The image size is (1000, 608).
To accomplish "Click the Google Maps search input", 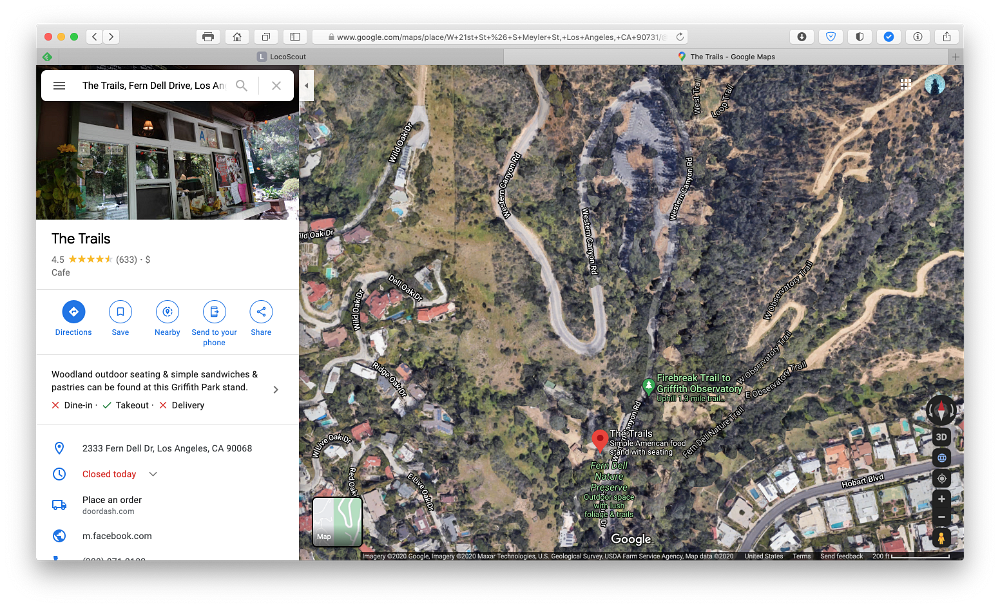I will pos(153,85).
